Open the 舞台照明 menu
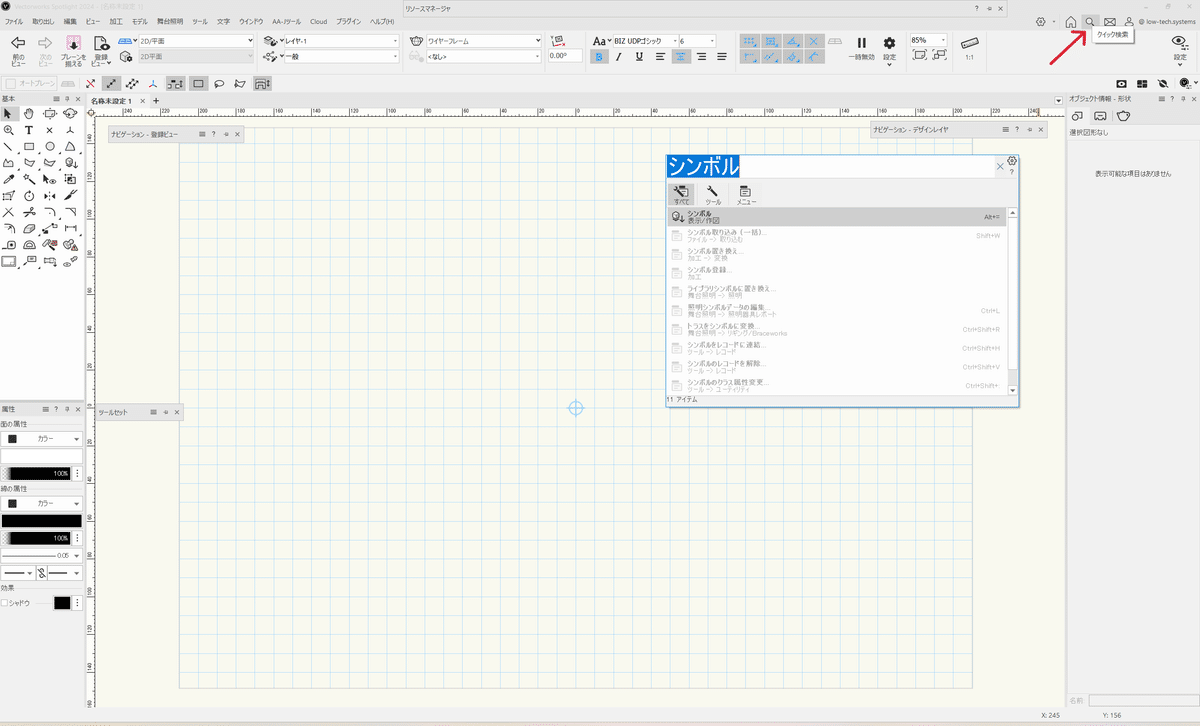The height and width of the screenshot is (726, 1200). pos(170,21)
